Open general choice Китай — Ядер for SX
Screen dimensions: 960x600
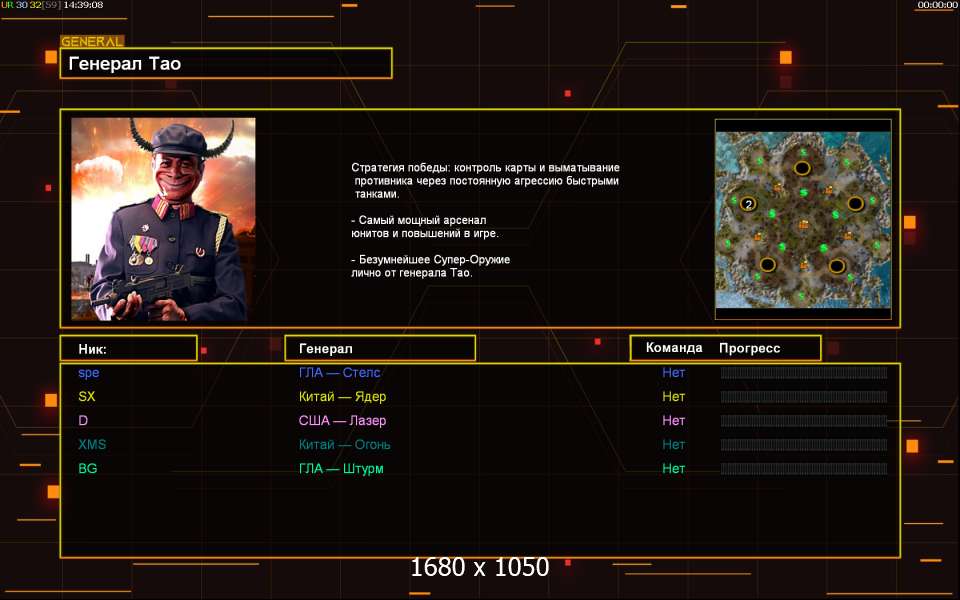(342, 397)
